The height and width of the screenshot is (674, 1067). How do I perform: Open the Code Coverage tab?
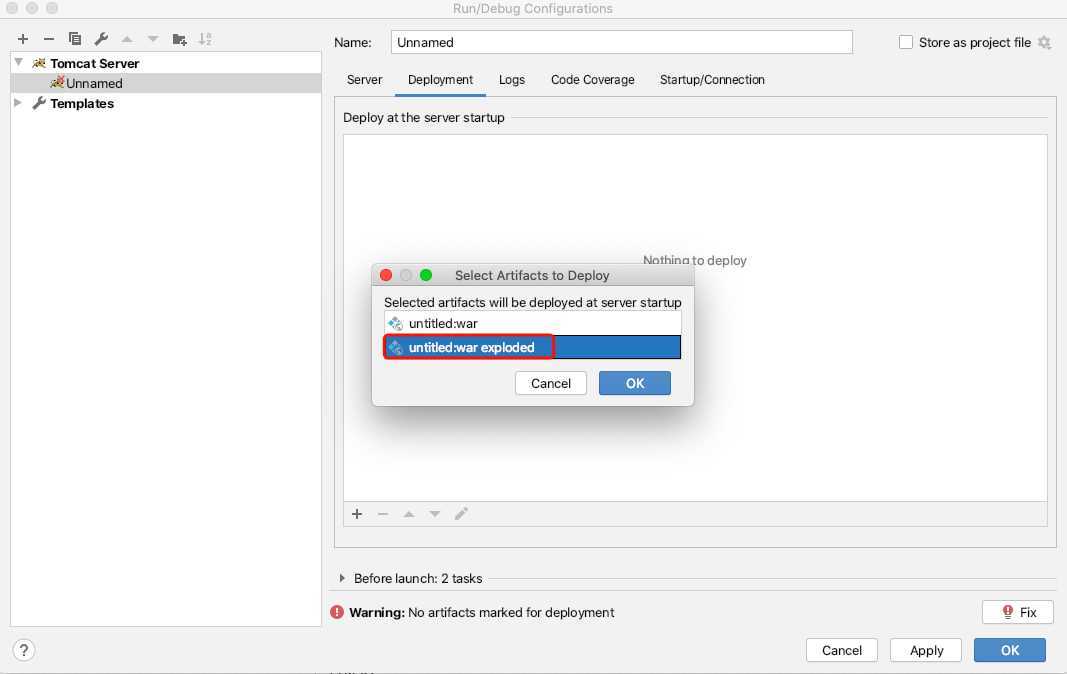593,80
